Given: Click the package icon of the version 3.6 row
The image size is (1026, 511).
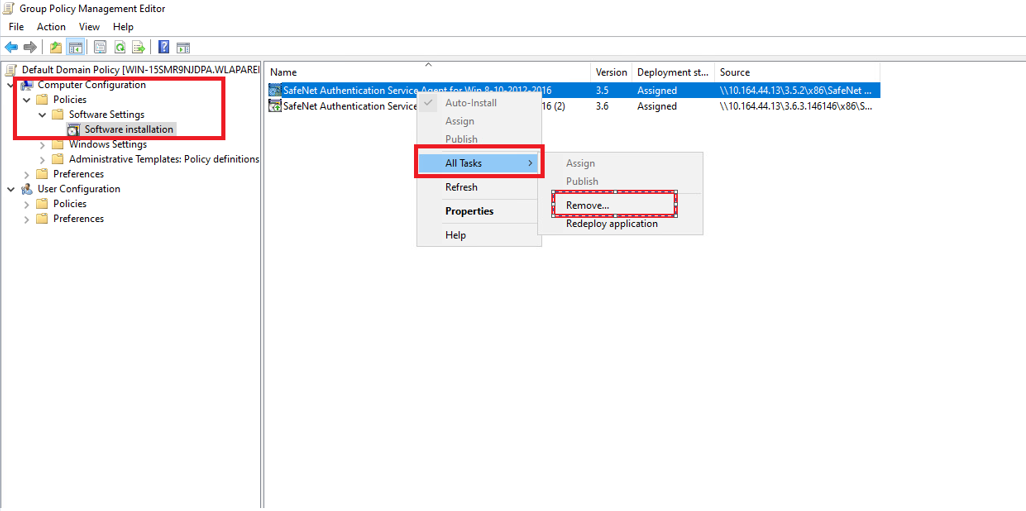Looking at the screenshot, I should (x=275, y=106).
